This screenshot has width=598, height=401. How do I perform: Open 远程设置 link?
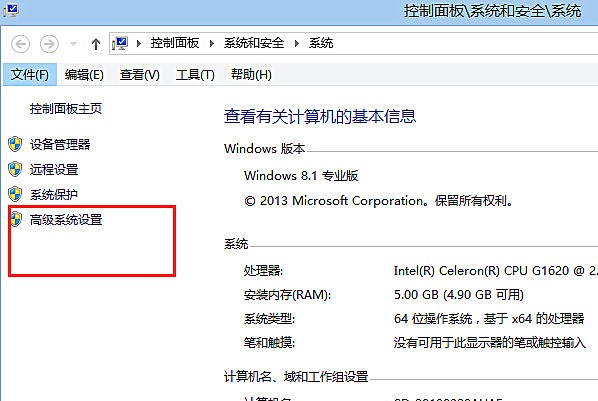click(54, 169)
